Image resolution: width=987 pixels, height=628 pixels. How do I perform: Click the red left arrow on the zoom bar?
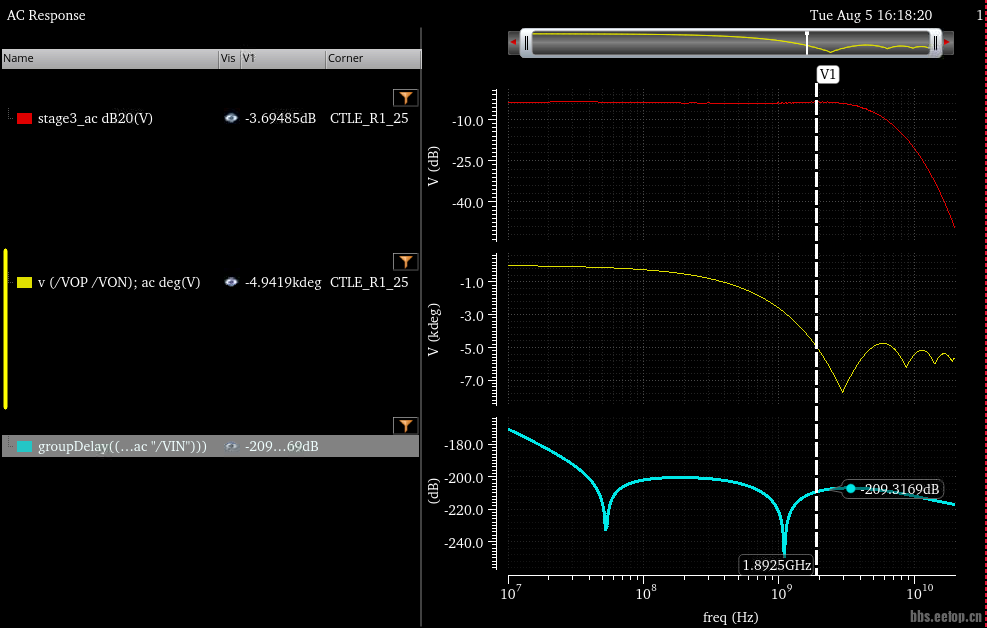[513, 42]
